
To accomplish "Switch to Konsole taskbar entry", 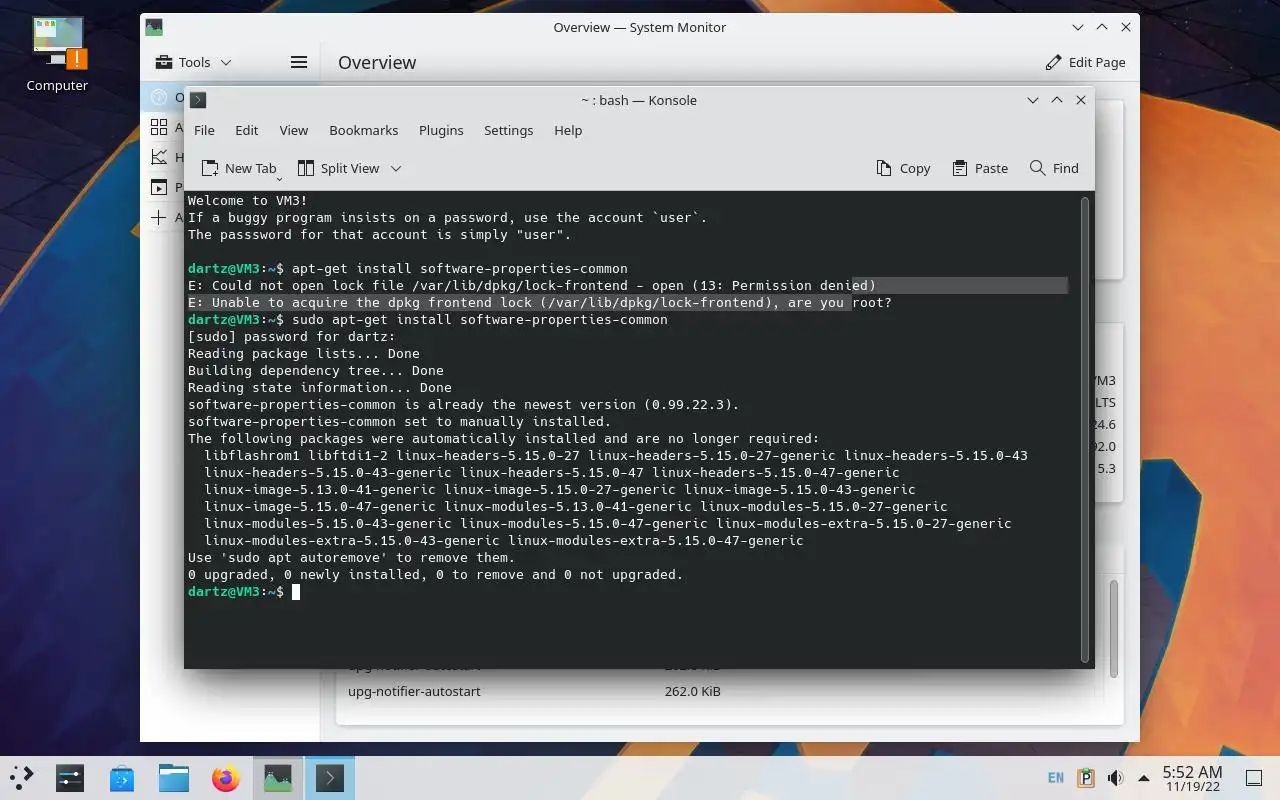I will click(330, 777).
